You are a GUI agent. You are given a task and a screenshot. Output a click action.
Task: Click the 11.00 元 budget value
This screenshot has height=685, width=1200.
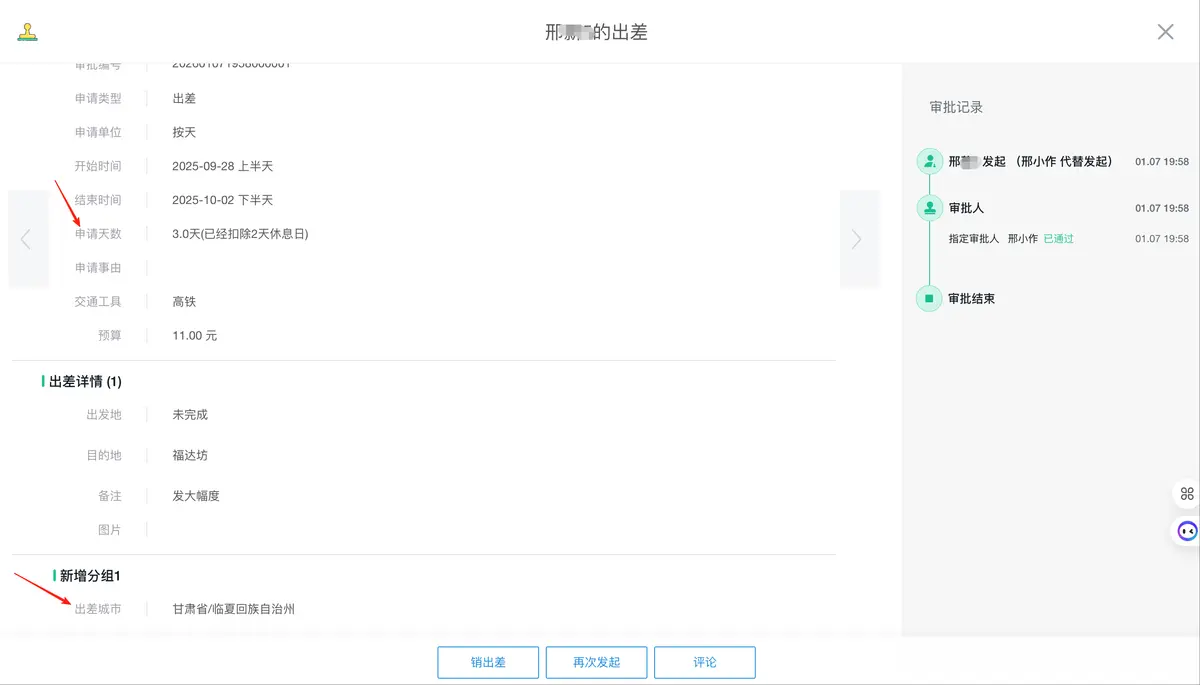coord(194,336)
